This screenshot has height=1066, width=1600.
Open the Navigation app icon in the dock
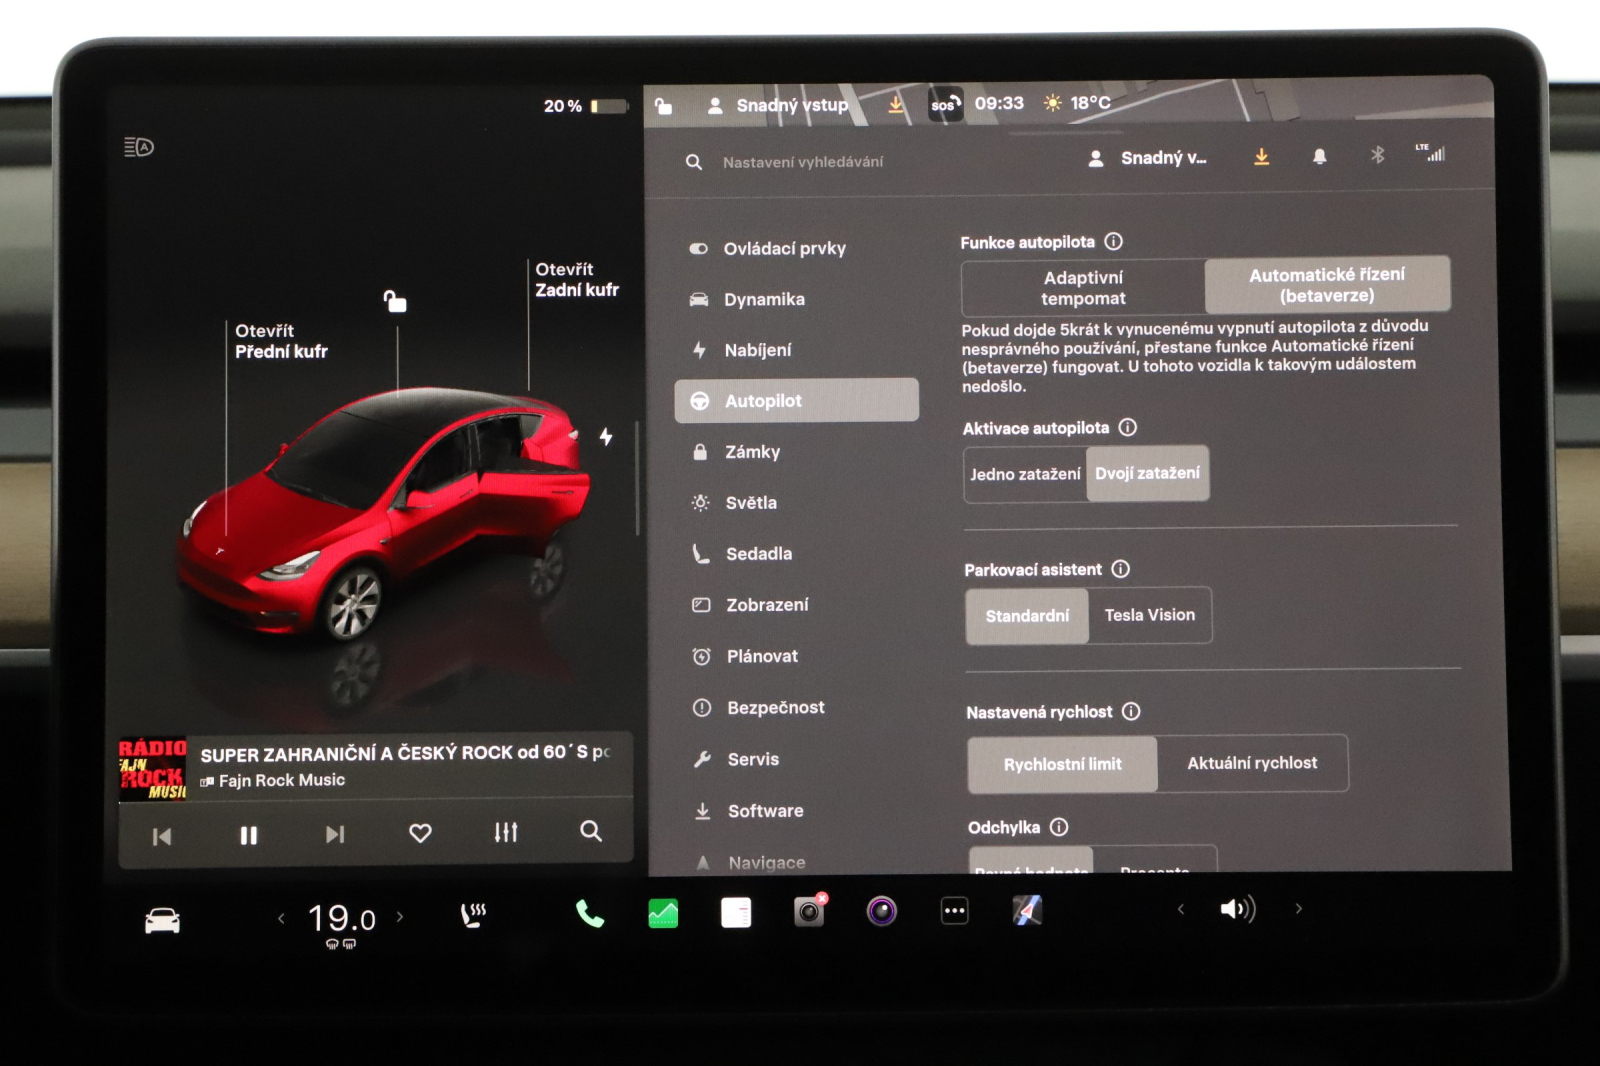[1027, 910]
